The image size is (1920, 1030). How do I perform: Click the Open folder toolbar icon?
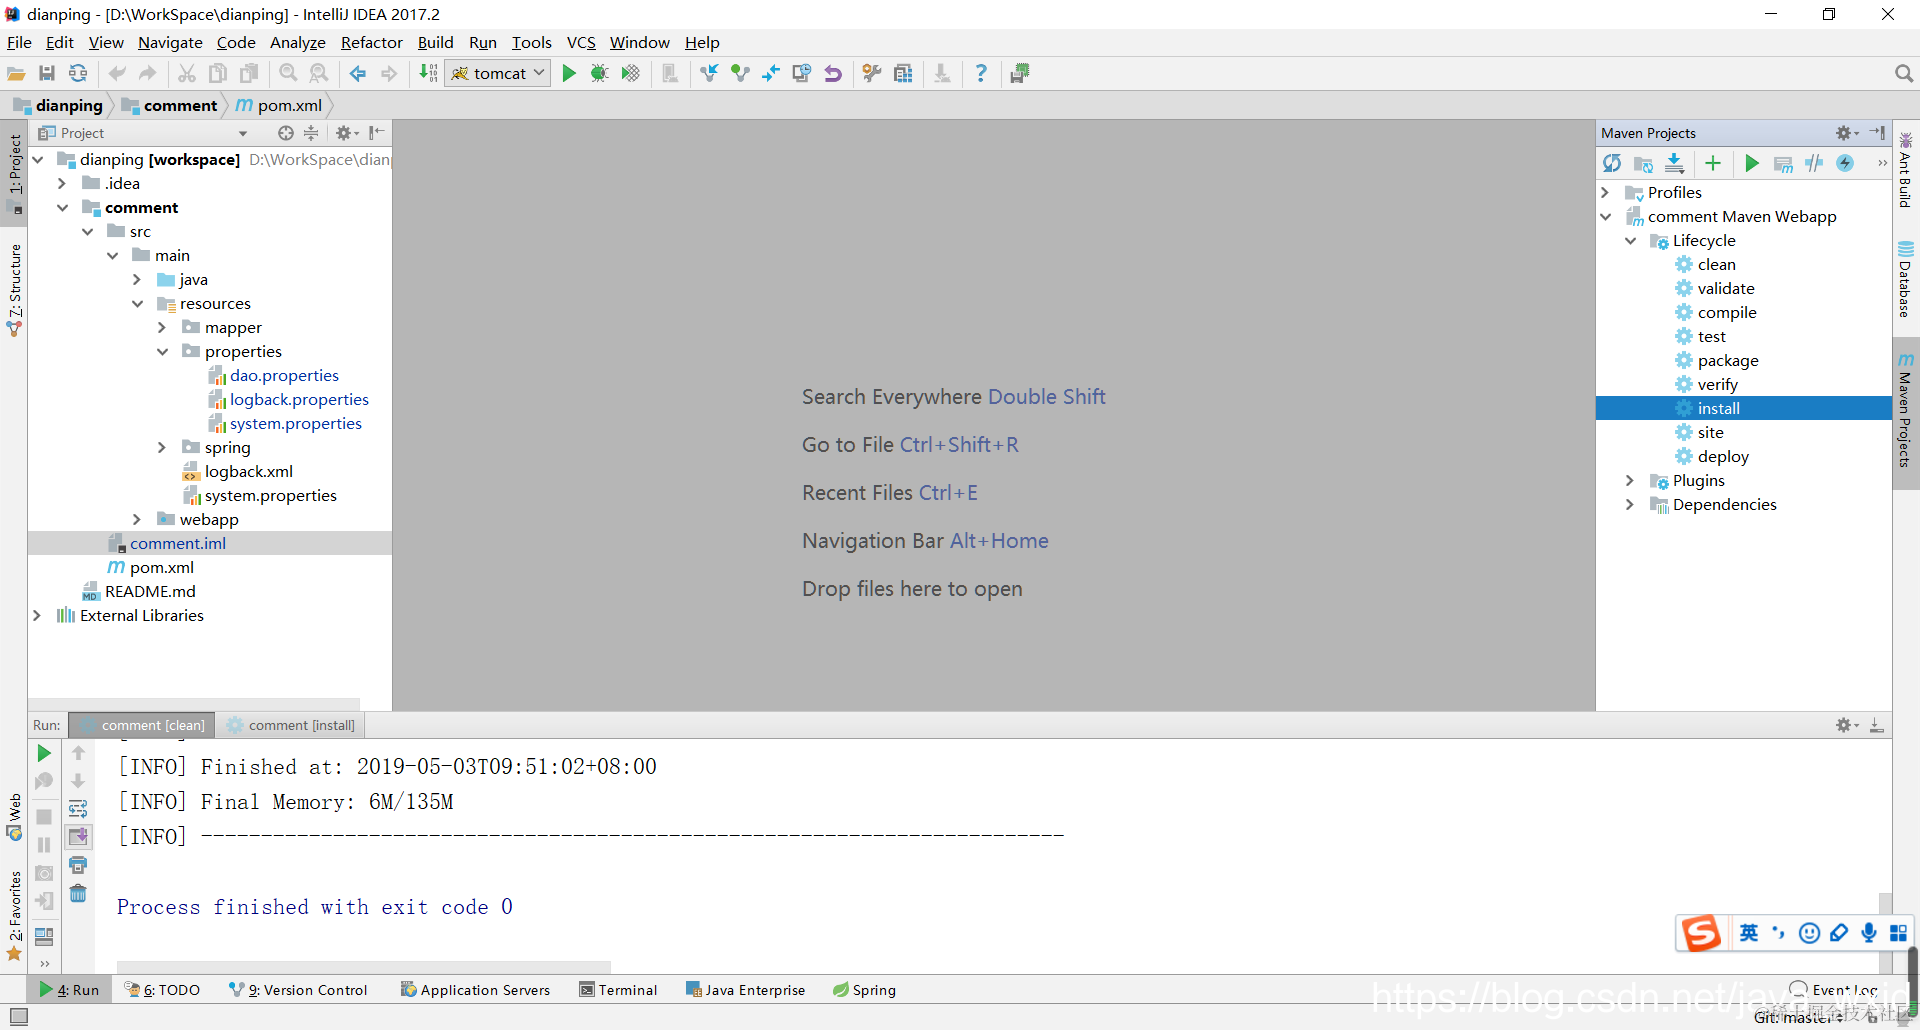(x=16, y=73)
